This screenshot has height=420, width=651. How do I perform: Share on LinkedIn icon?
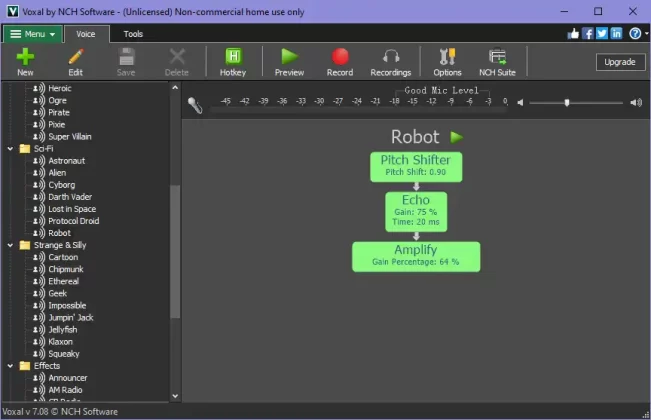pyautogui.click(x=617, y=34)
